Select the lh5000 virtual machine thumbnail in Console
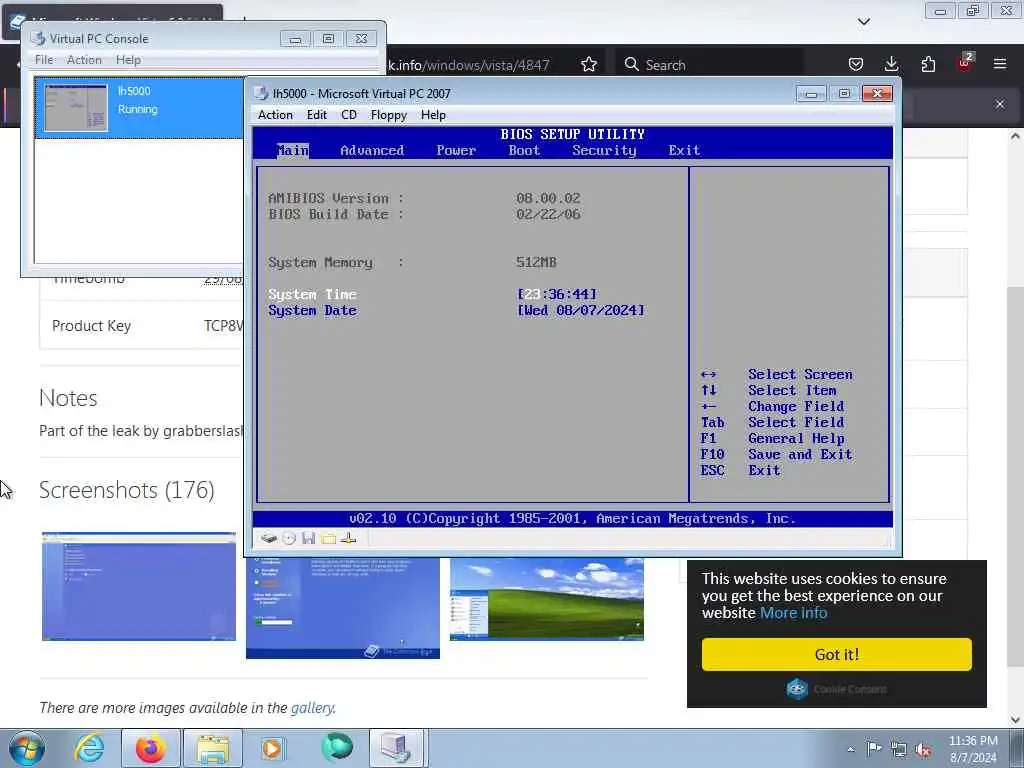This screenshot has width=1024, height=768. (x=76, y=107)
